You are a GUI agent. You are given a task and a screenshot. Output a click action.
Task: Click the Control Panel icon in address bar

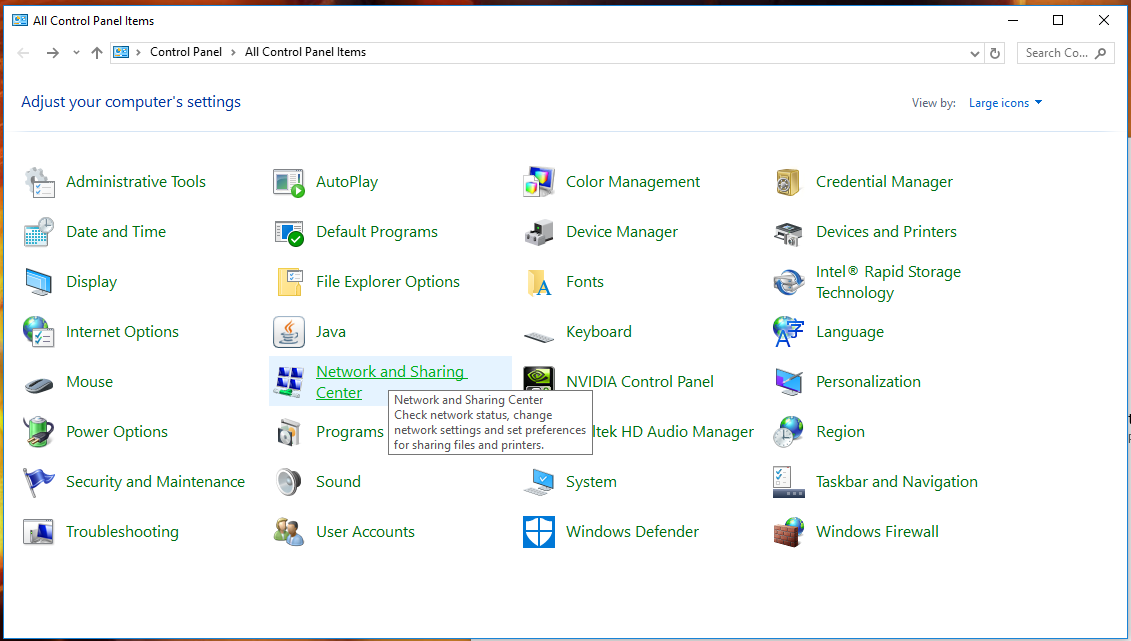pyautogui.click(x=121, y=52)
